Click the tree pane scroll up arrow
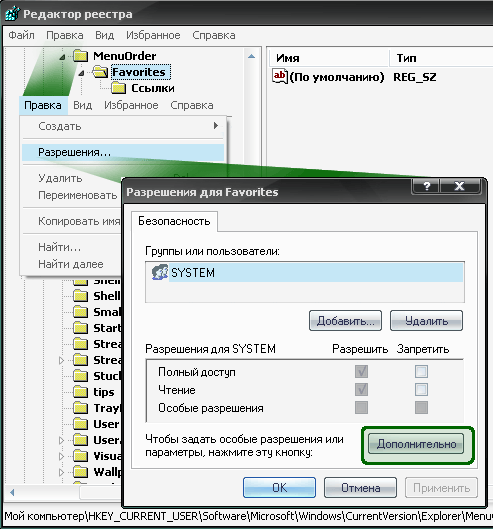This screenshot has height=529, width=493. coord(251,56)
